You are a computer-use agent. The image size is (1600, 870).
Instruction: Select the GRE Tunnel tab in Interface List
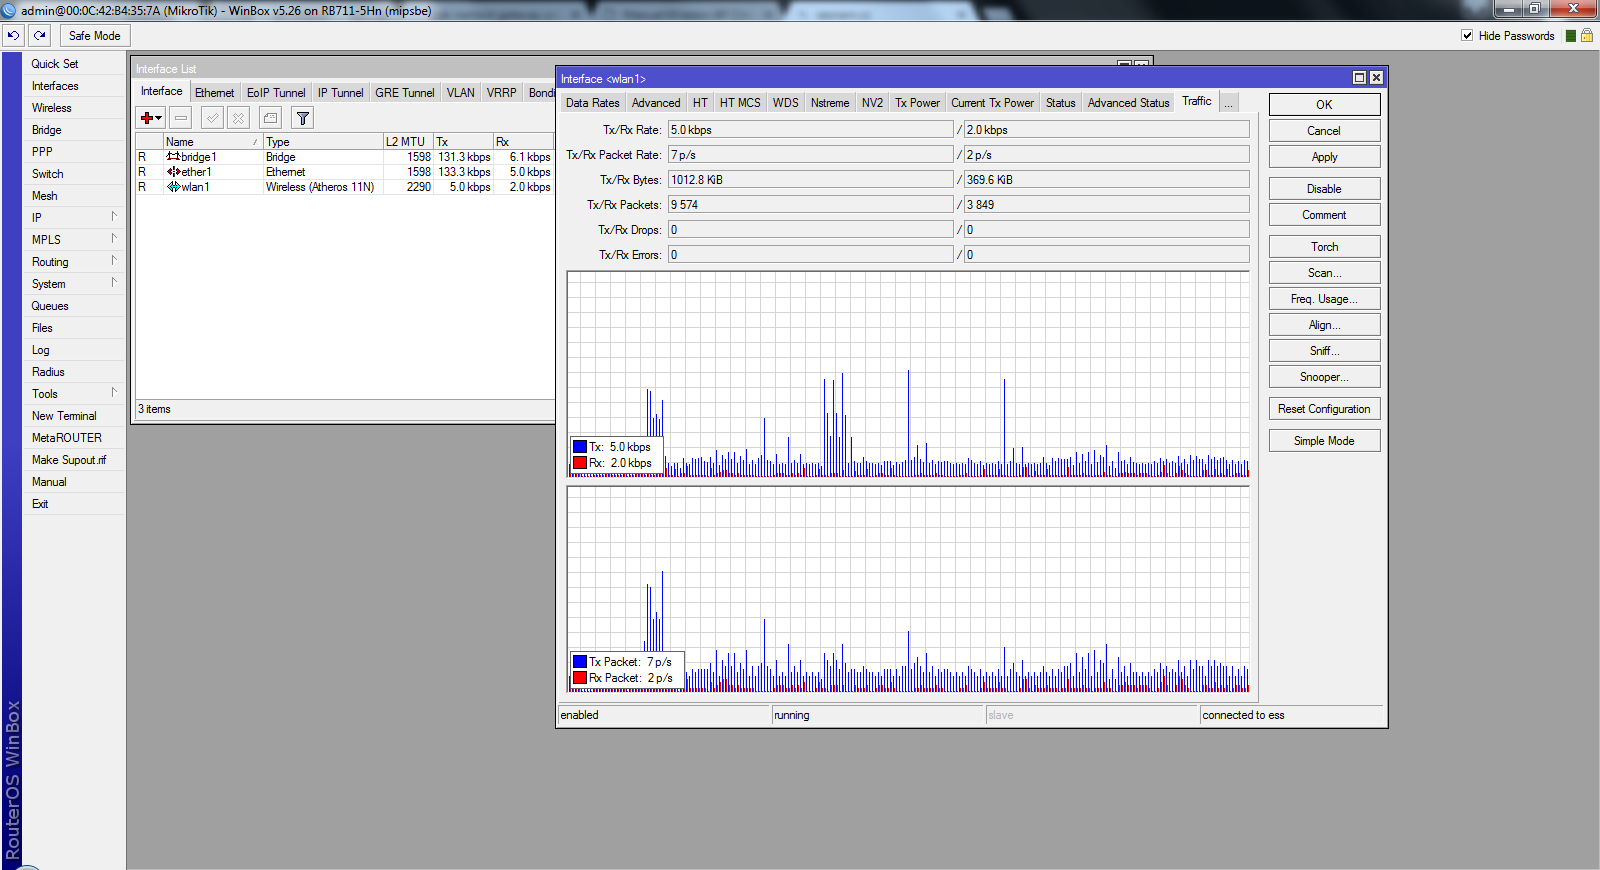(x=405, y=93)
